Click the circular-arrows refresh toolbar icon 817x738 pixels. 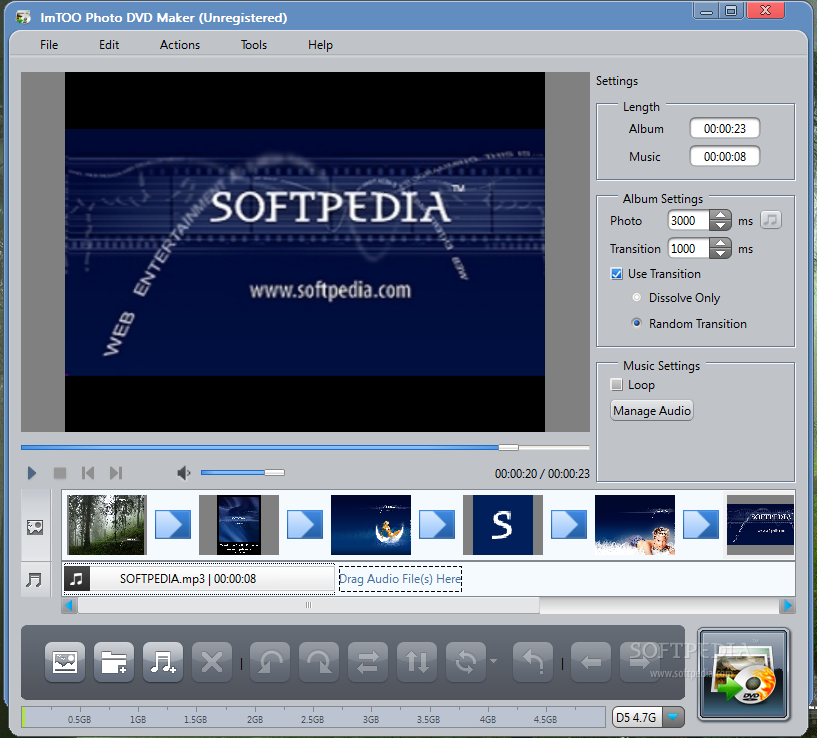pyautogui.click(x=465, y=662)
